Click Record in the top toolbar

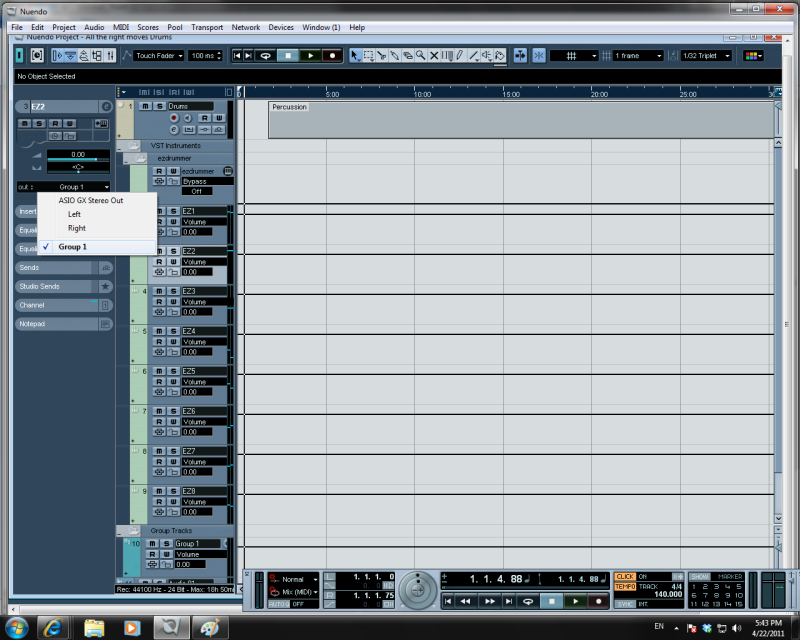[x=332, y=56]
